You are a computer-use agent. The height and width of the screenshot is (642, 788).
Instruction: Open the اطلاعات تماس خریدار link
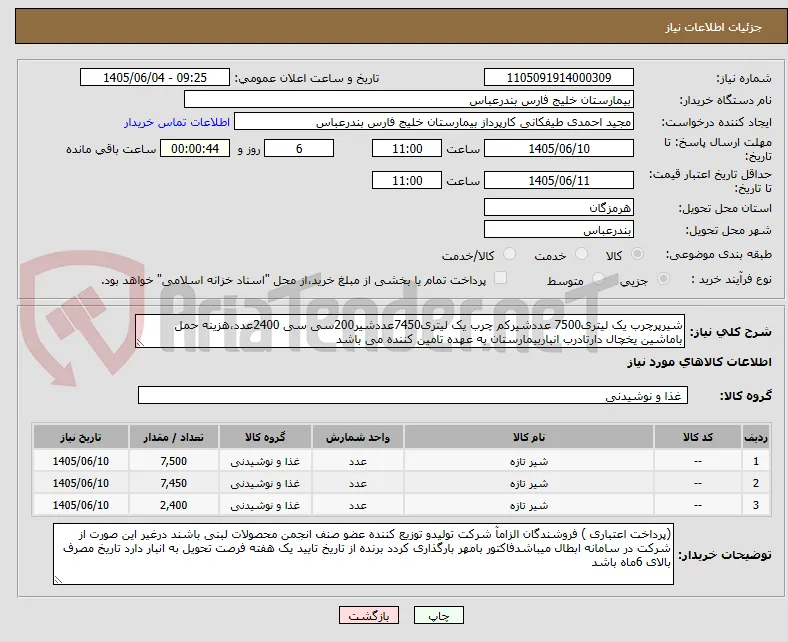[177, 122]
